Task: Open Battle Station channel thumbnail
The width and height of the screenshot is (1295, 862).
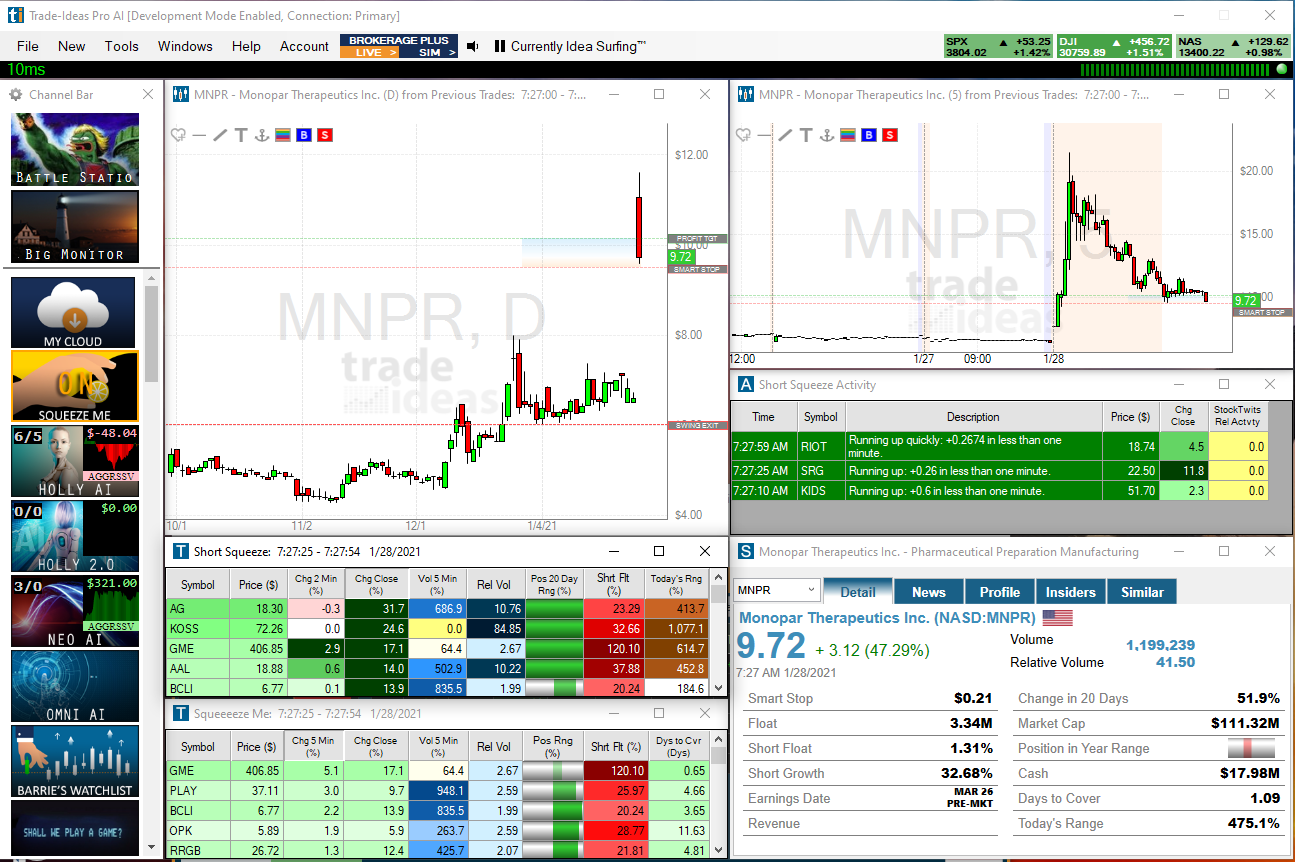Action: tap(75, 149)
